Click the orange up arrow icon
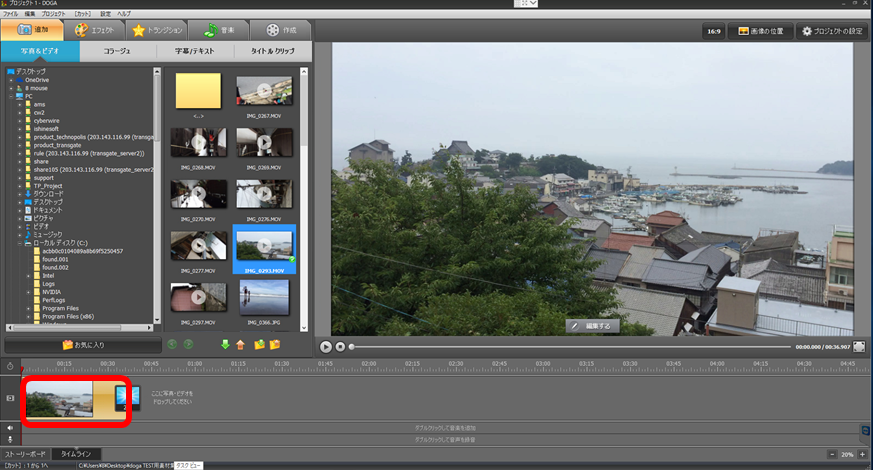Viewport: 873px width, 470px height. [x=240, y=344]
